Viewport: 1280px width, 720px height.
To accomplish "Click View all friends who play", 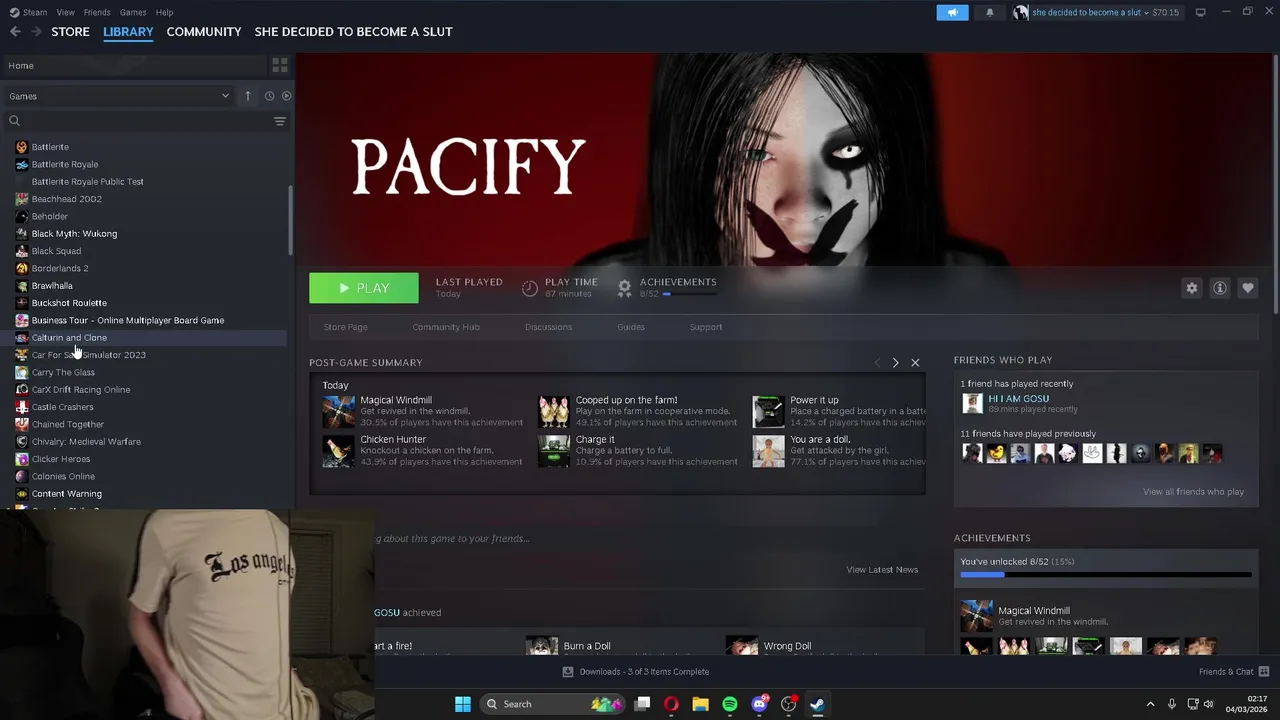I will (x=1193, y=492).
